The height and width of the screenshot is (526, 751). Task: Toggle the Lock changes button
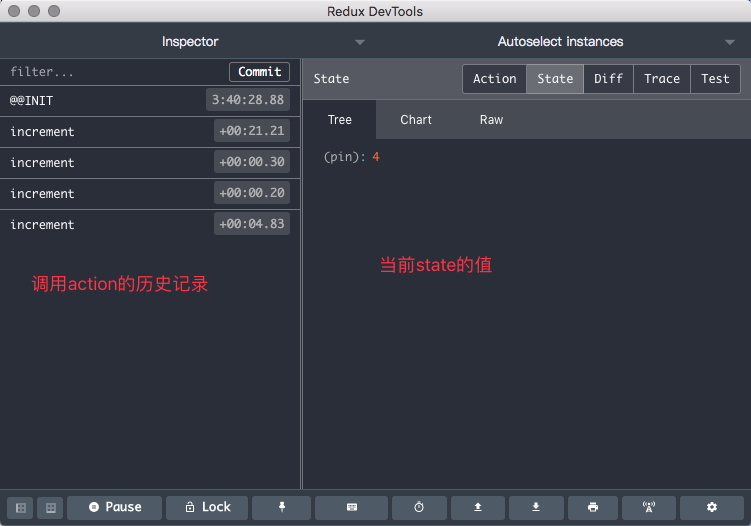click(x=207, y=508)
